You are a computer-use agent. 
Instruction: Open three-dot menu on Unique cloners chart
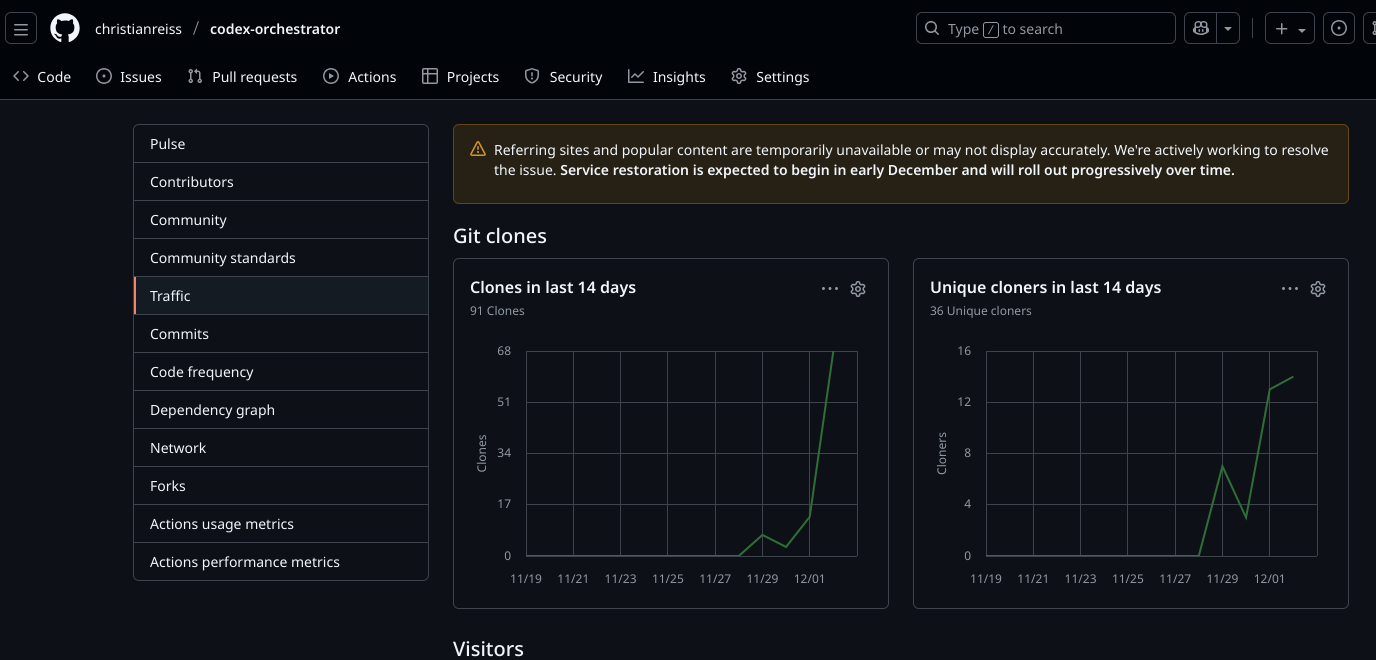pyautogui.click(x=1290, y=289)
